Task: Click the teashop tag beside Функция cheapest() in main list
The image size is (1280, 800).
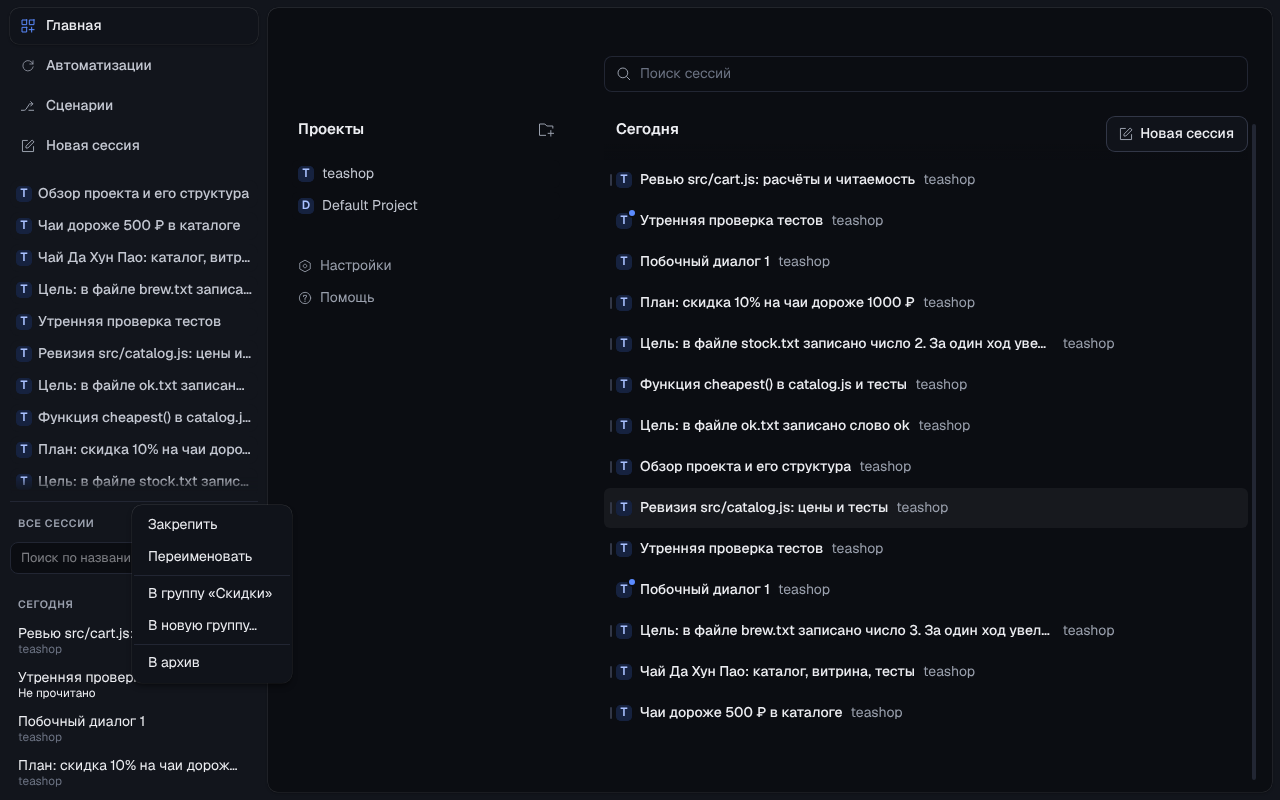Action: pyautogui.click(x=941, y=385)
